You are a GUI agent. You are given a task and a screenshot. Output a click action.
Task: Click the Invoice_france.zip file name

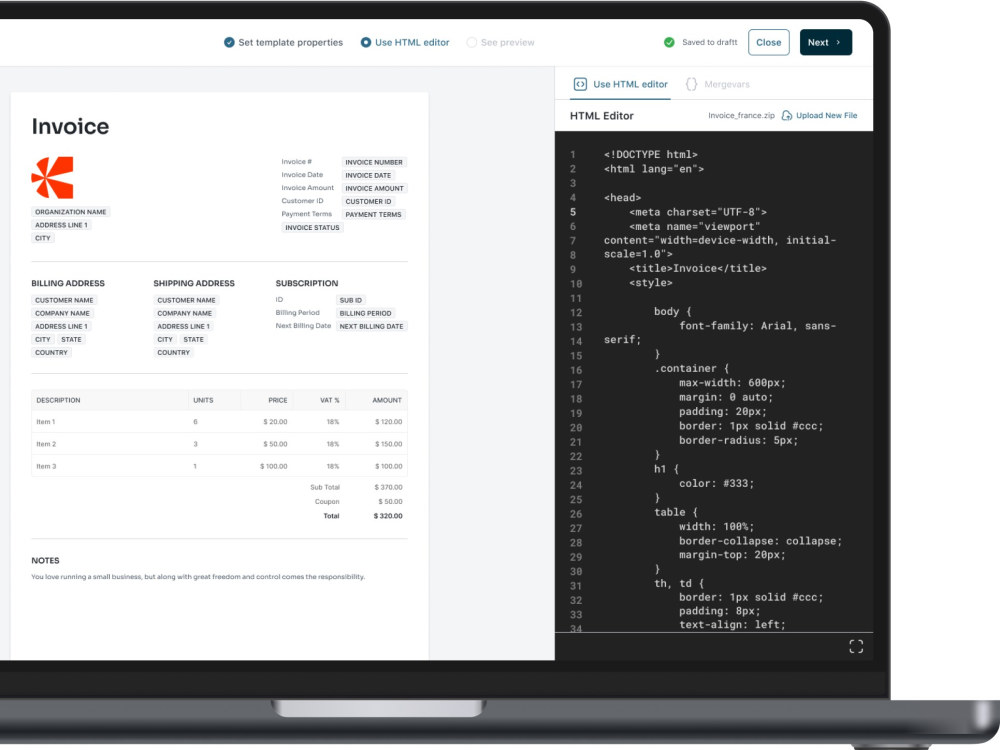pos(741,115)
